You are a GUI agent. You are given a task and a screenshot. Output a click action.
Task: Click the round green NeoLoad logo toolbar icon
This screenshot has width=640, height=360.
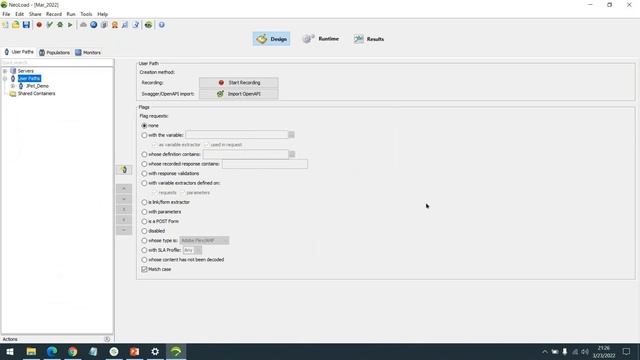(x=148, y=25)
